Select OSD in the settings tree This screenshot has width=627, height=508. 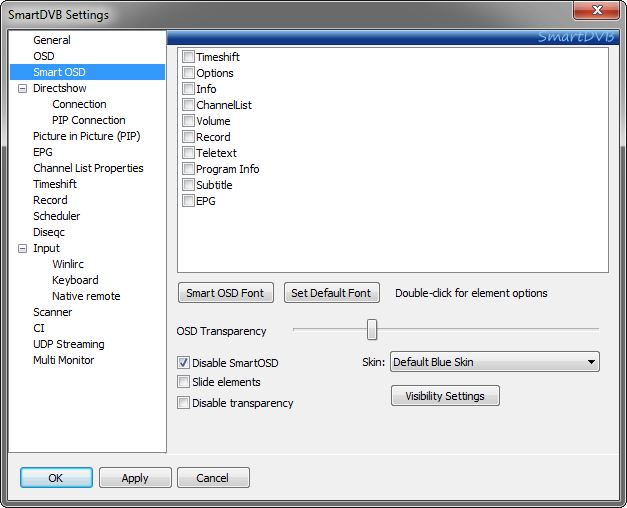[x=44, y=56]
